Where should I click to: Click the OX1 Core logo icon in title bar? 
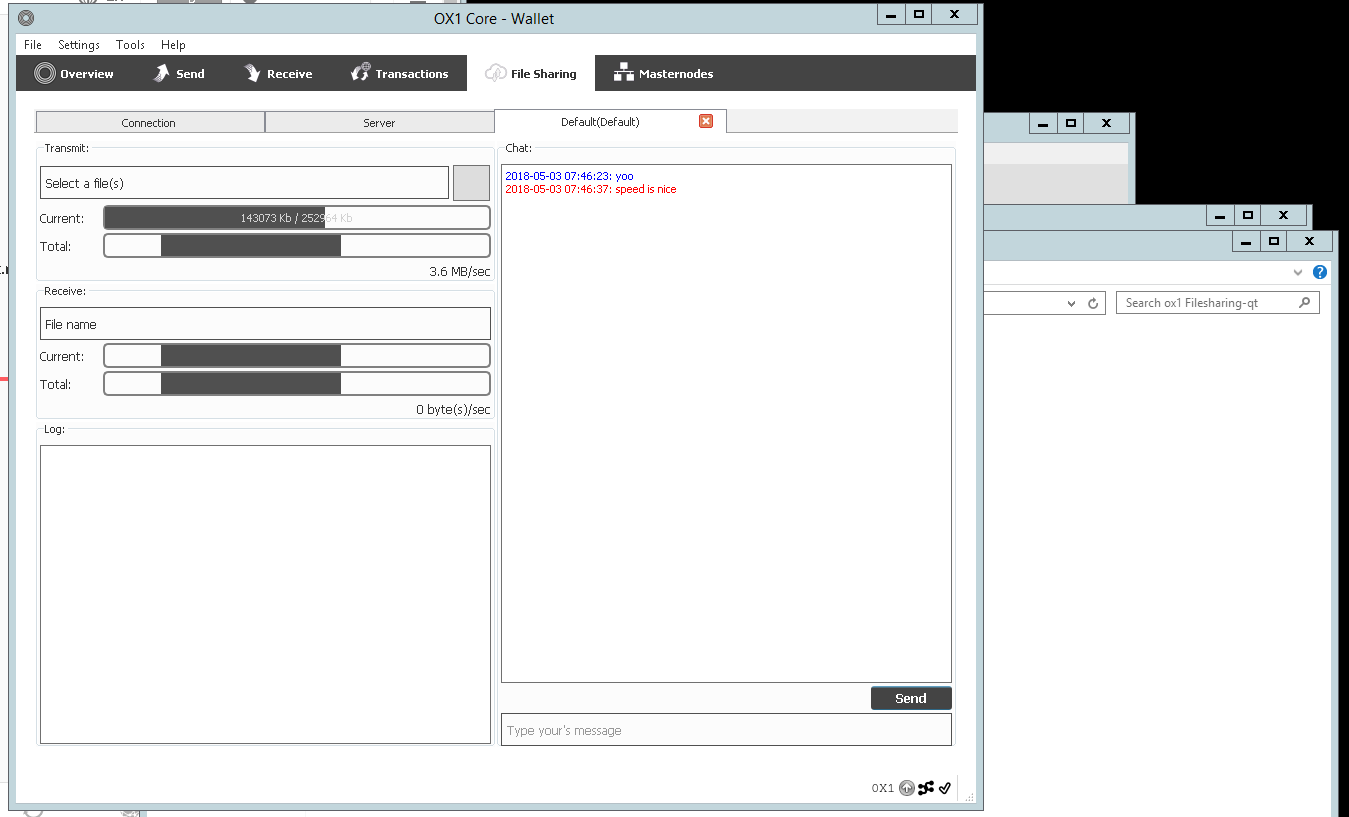[26, 18]
